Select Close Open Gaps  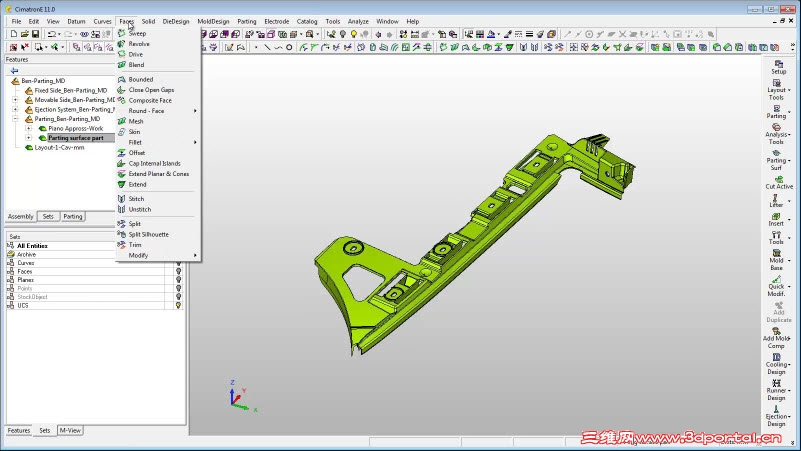[x=151, y=90]
